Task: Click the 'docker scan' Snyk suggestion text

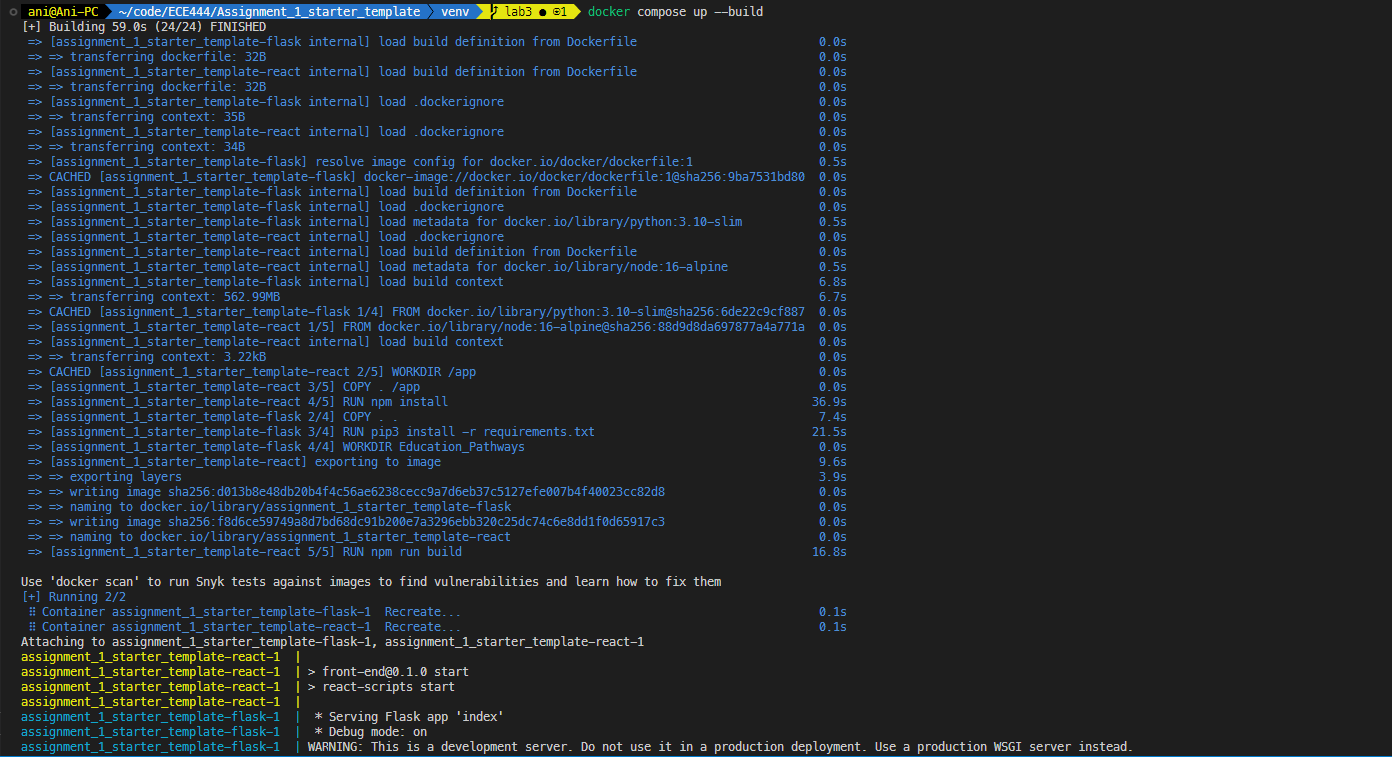Action: tap(368, 581)
